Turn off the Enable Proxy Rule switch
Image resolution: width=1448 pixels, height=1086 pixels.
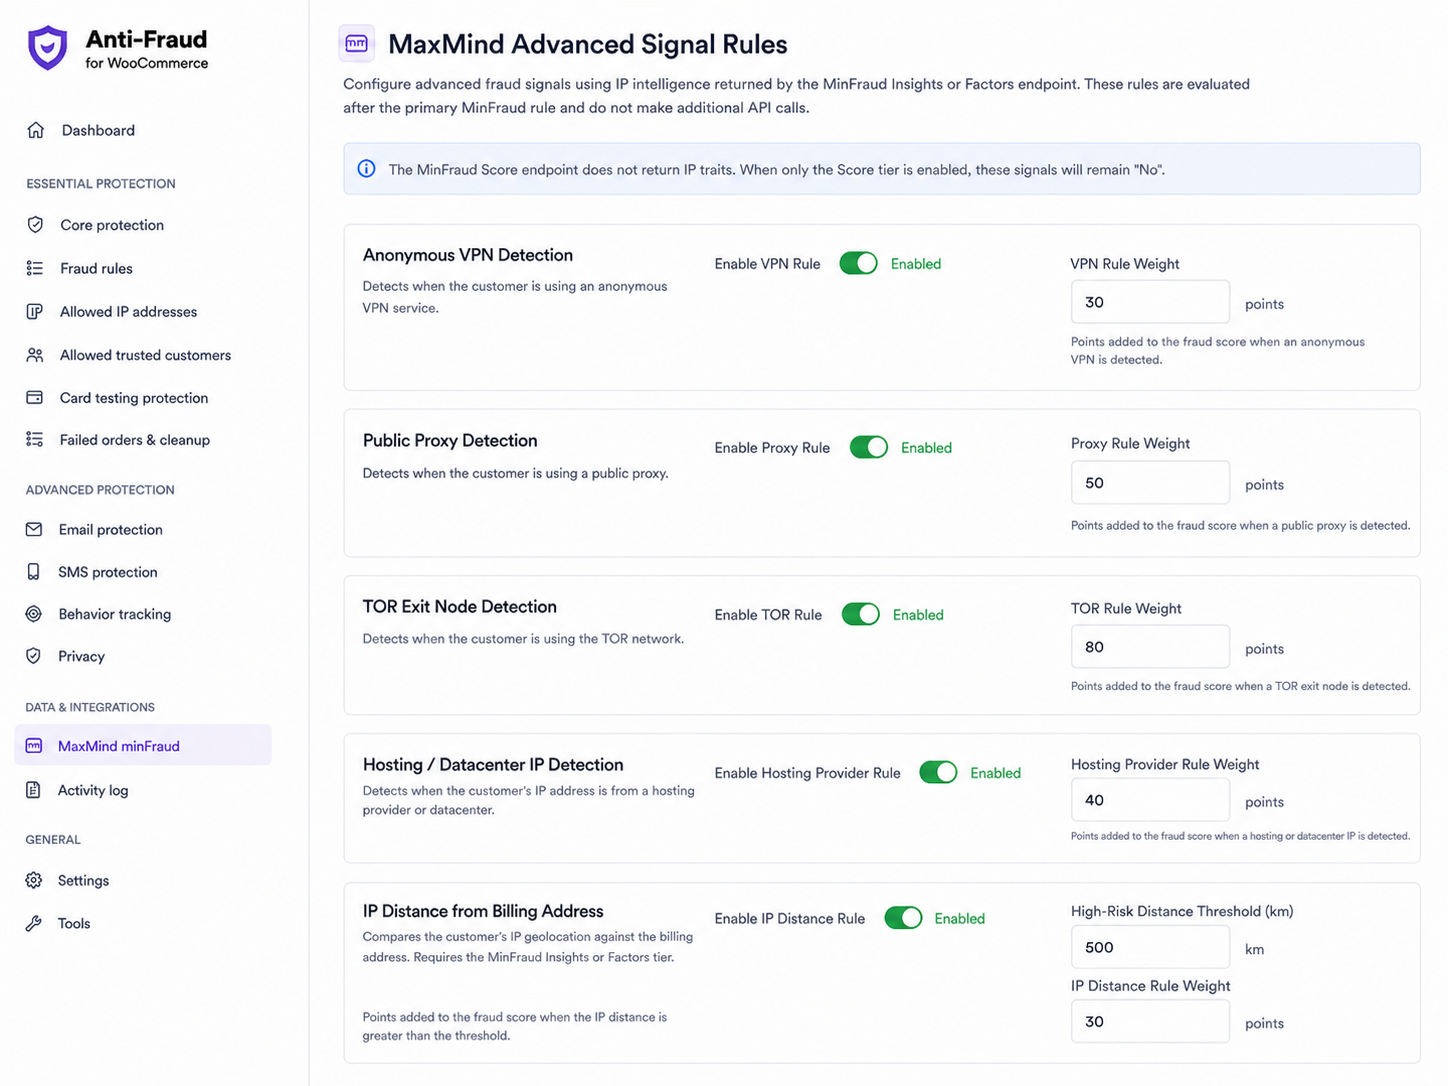(869, 447)
